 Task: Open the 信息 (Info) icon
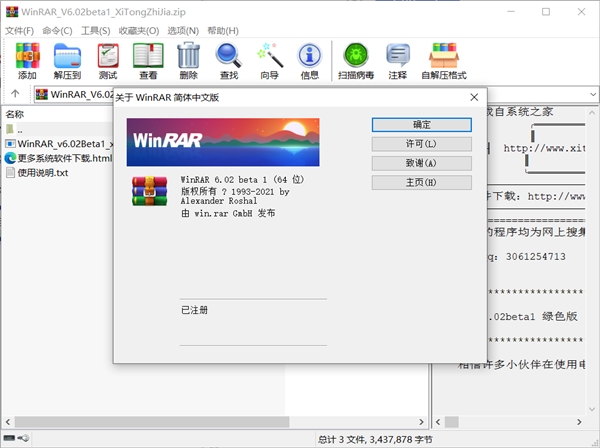pyautogui.click(x=310, y=61)
